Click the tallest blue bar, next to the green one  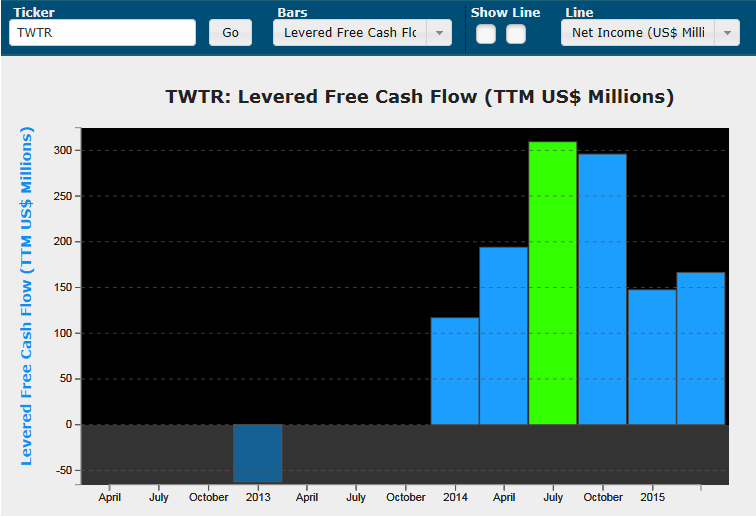click(x=602, y=289)
